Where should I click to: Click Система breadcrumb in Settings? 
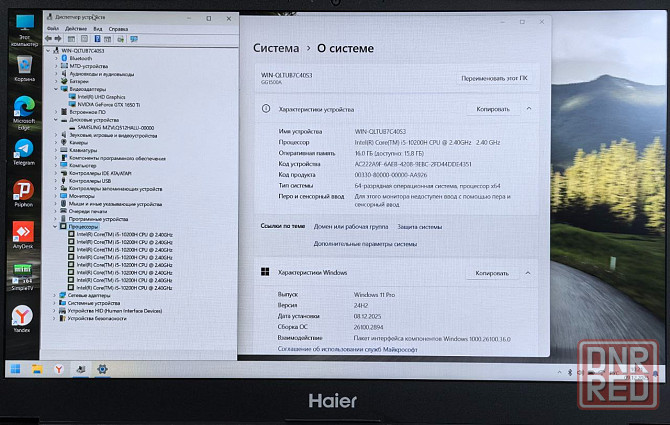(x=276, y=48)
